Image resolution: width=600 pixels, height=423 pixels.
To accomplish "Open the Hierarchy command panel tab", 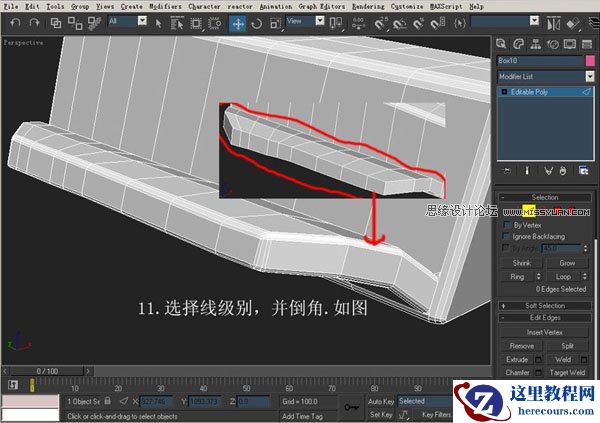I will 535,44.
